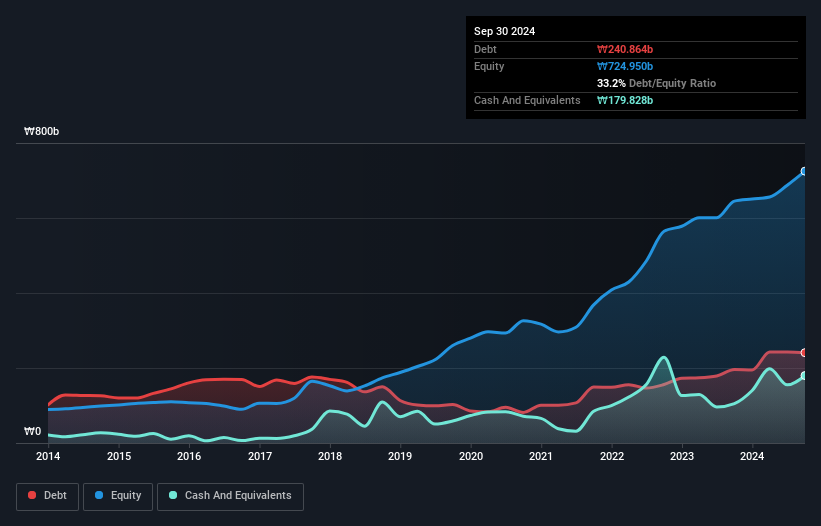Screen dimensions: 821x526
Task: Click the ₩724.950b equity value
Action: point(625,66)
